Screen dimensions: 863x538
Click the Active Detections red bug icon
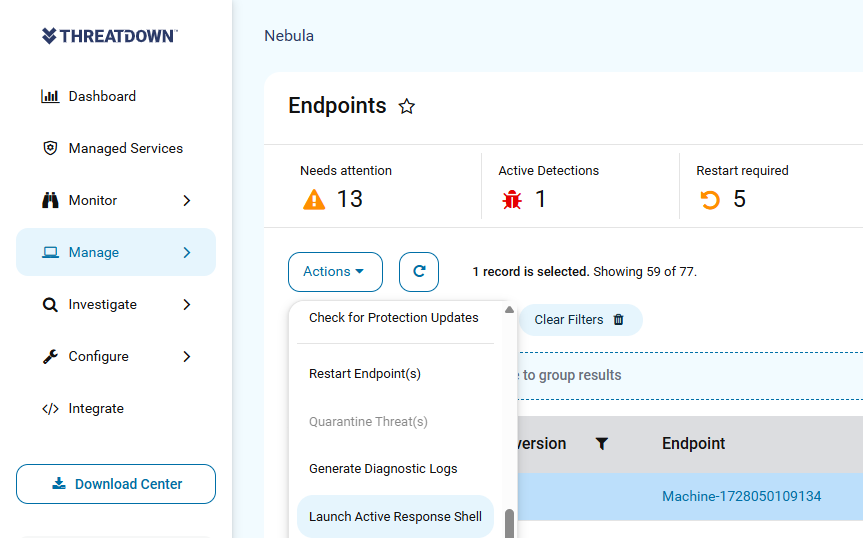pyautogui.click(x=512, y=199)
